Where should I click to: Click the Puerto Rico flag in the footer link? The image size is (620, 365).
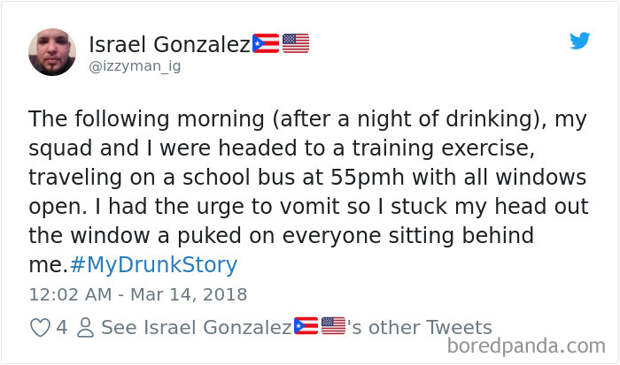click(x=306, y=326)
